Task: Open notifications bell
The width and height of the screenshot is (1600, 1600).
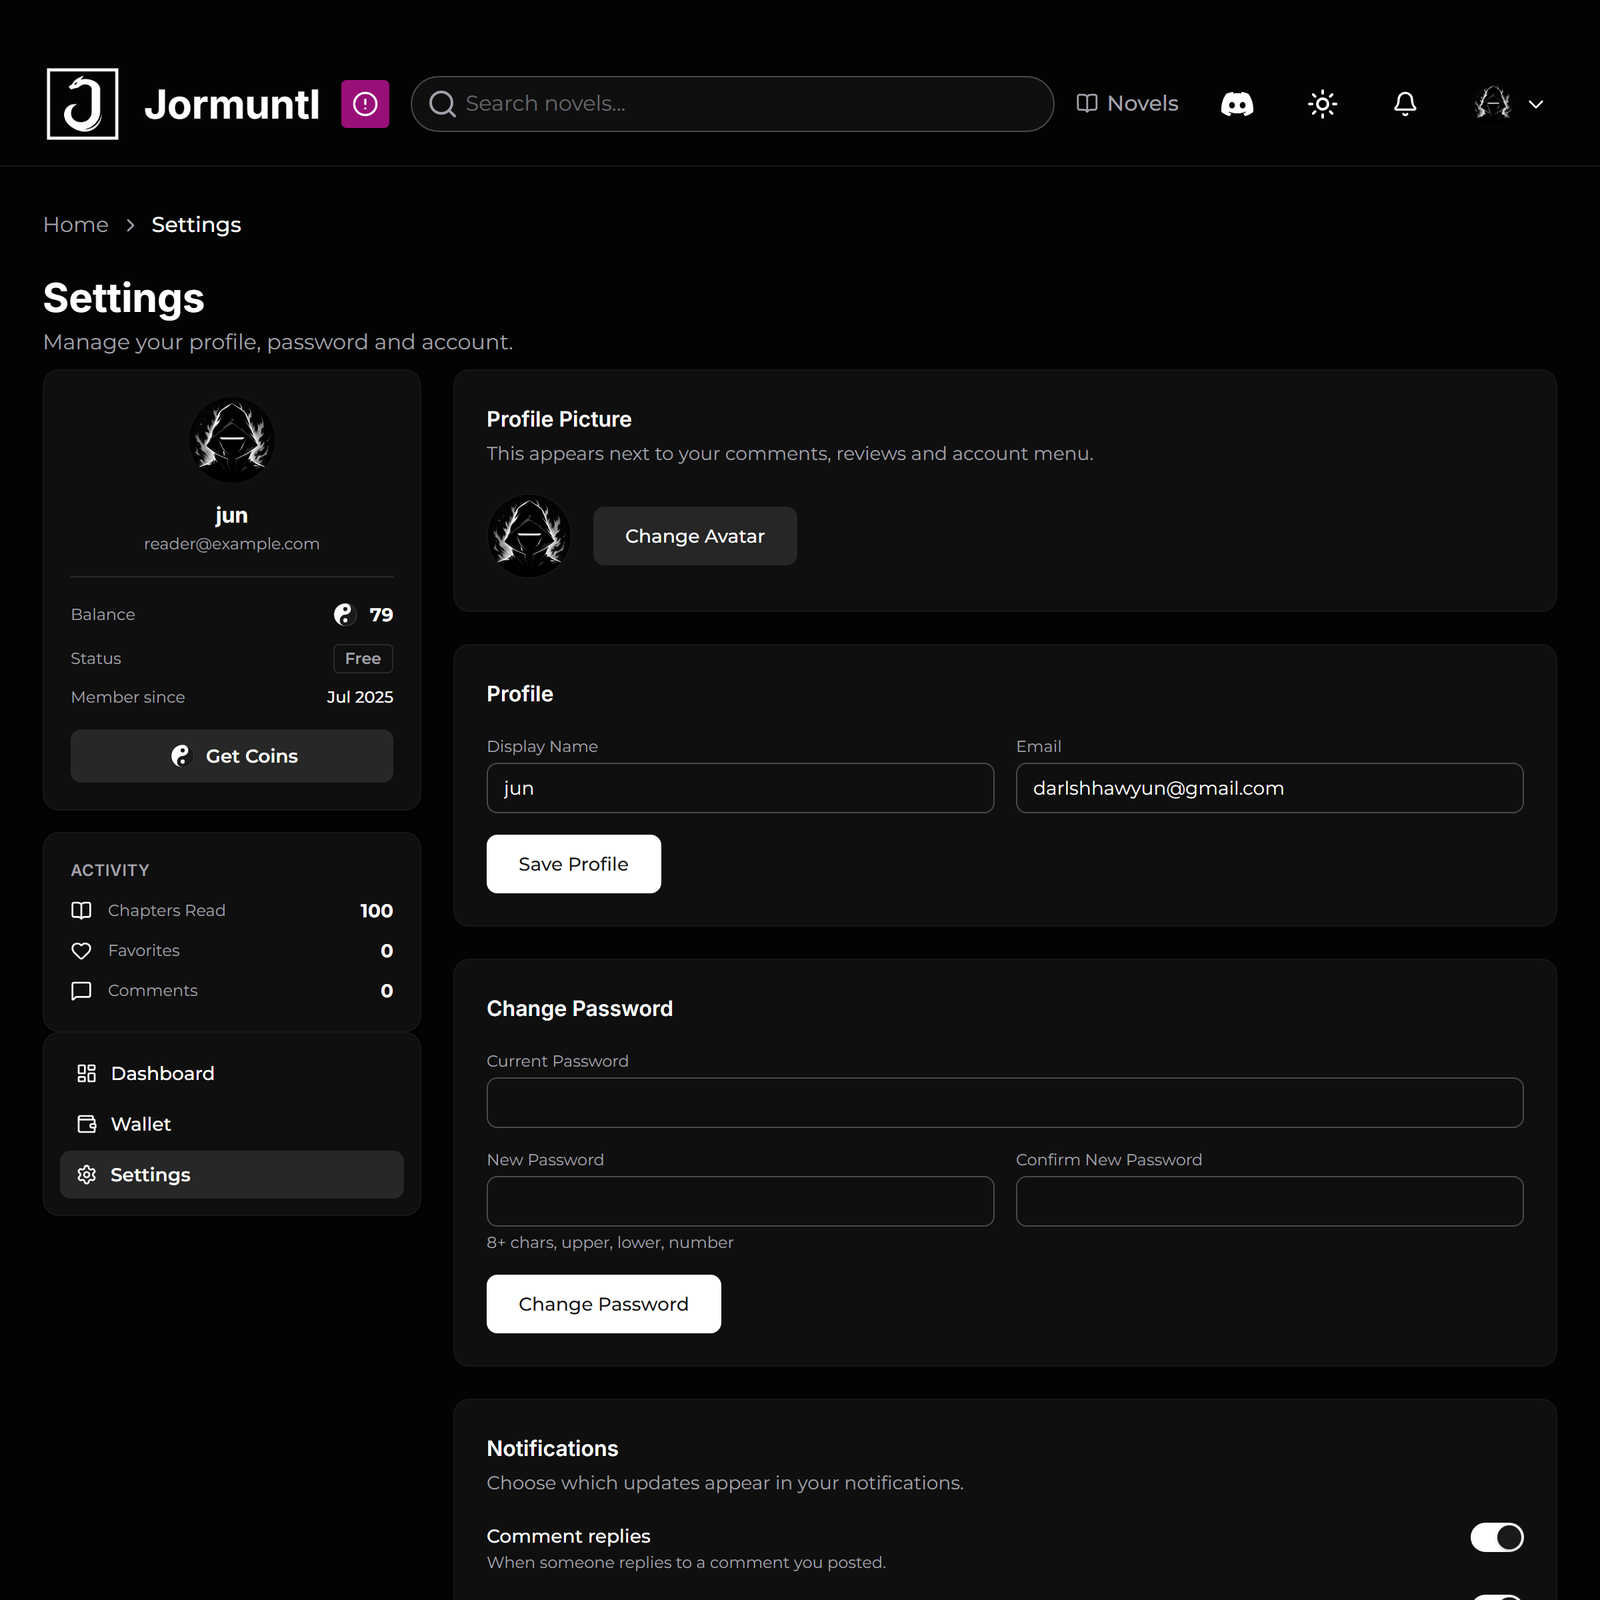Action: [1405, 104]
